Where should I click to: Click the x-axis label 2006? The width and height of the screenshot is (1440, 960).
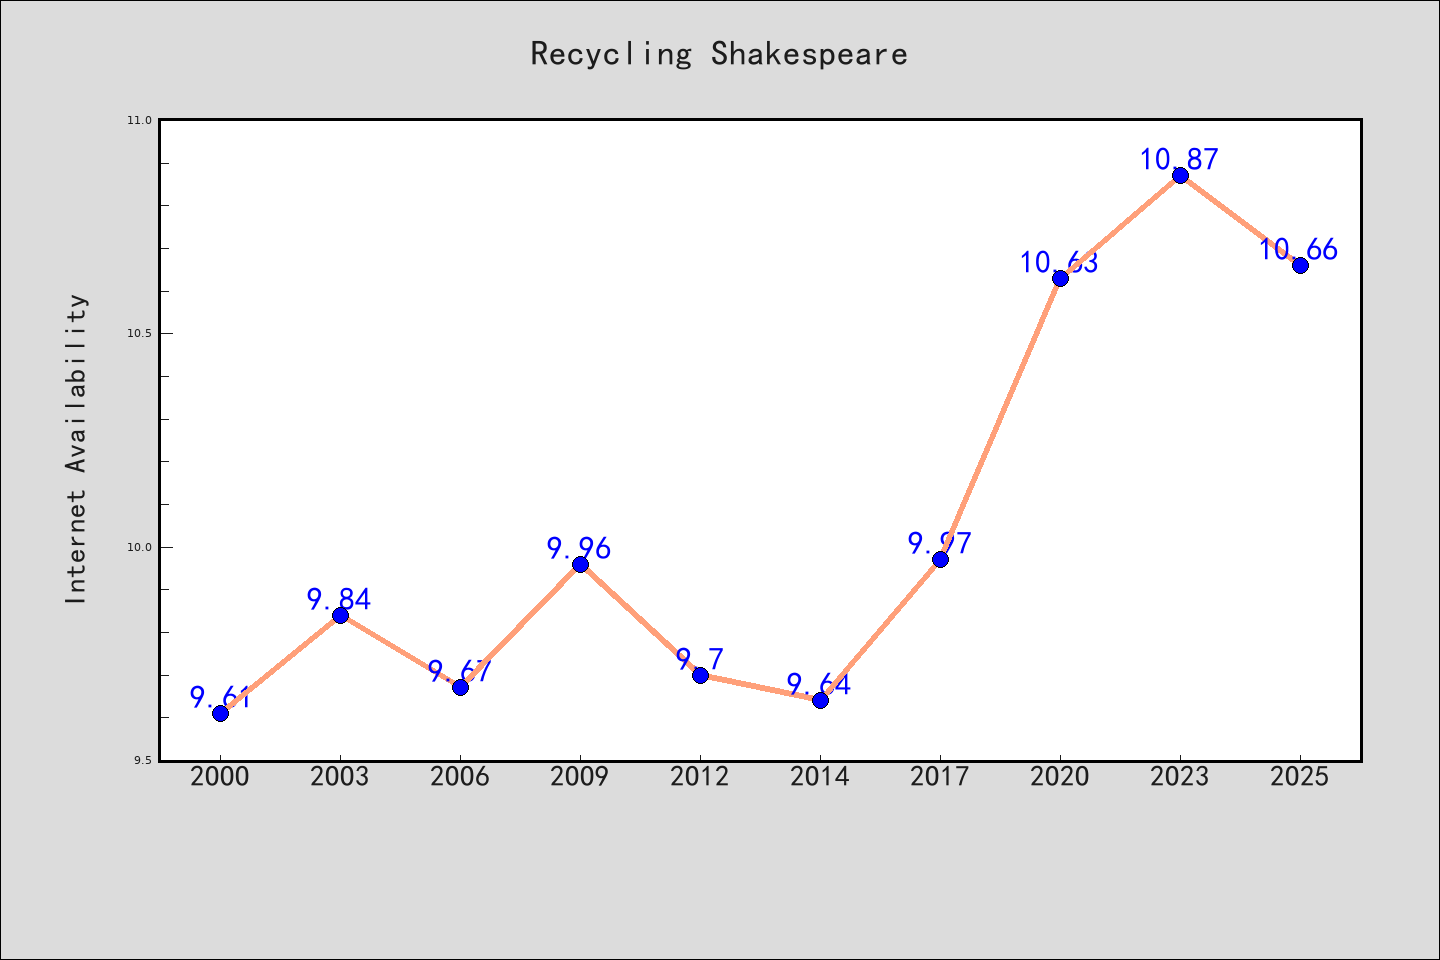(460, 777)
